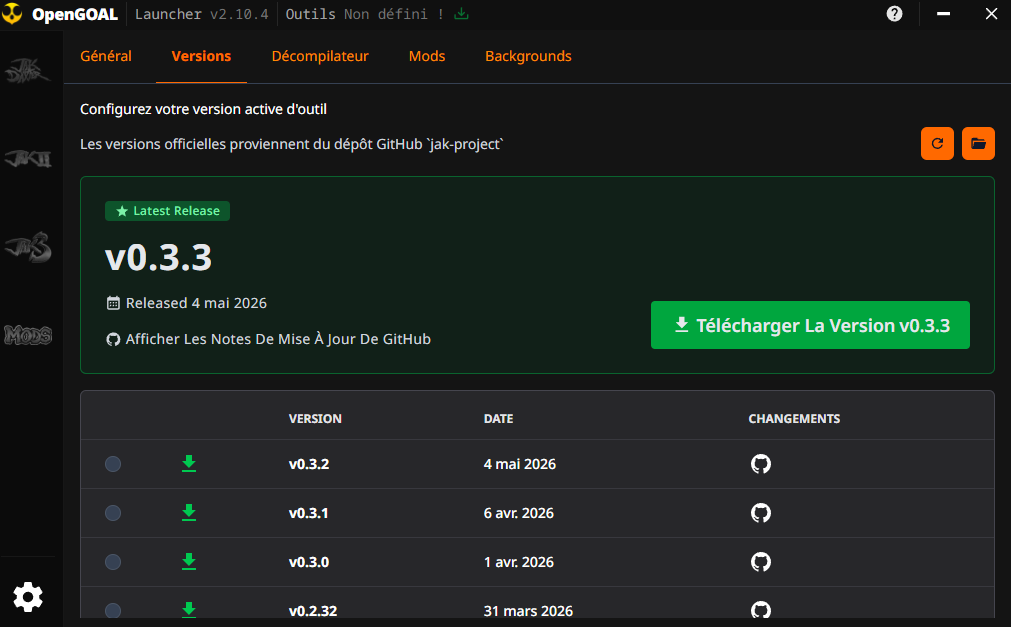Switch to the Général tab
The image size is (1011, 627).
coord(106,56)
